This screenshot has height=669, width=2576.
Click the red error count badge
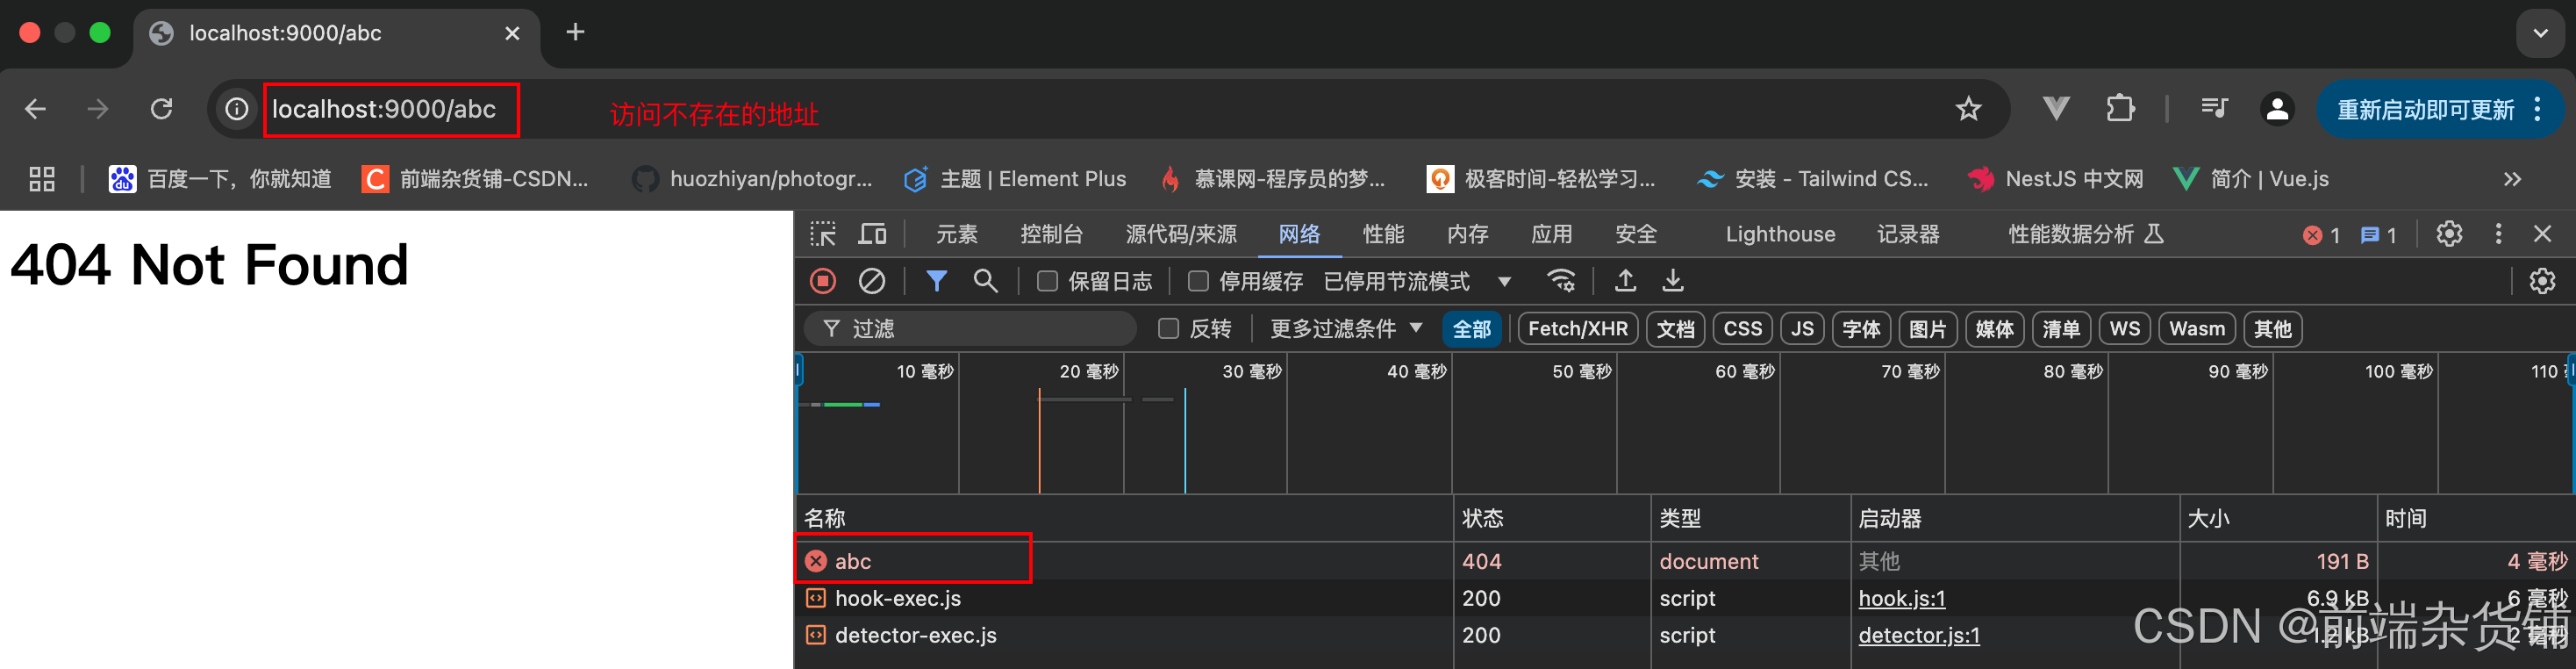pyautogui.click(x=2321, y=235)
